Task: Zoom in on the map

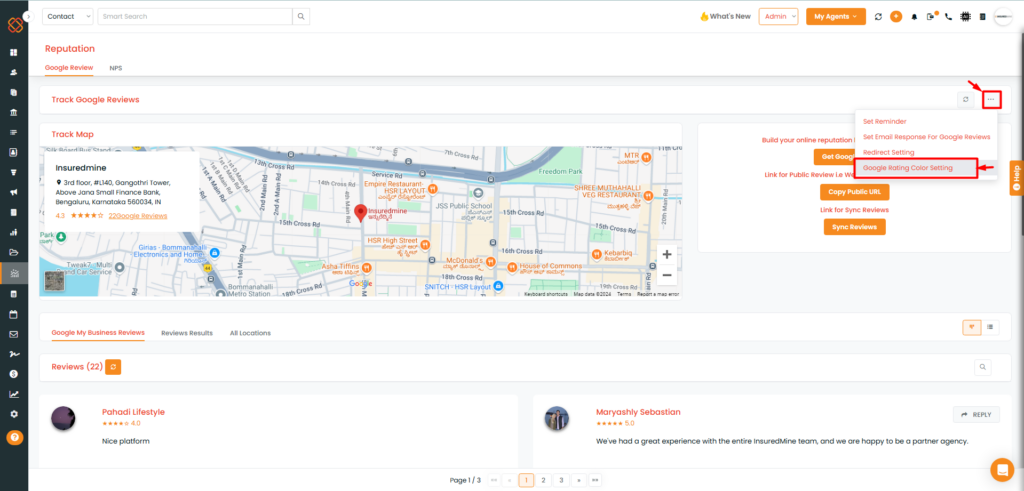Action: [x=667, y=255]
